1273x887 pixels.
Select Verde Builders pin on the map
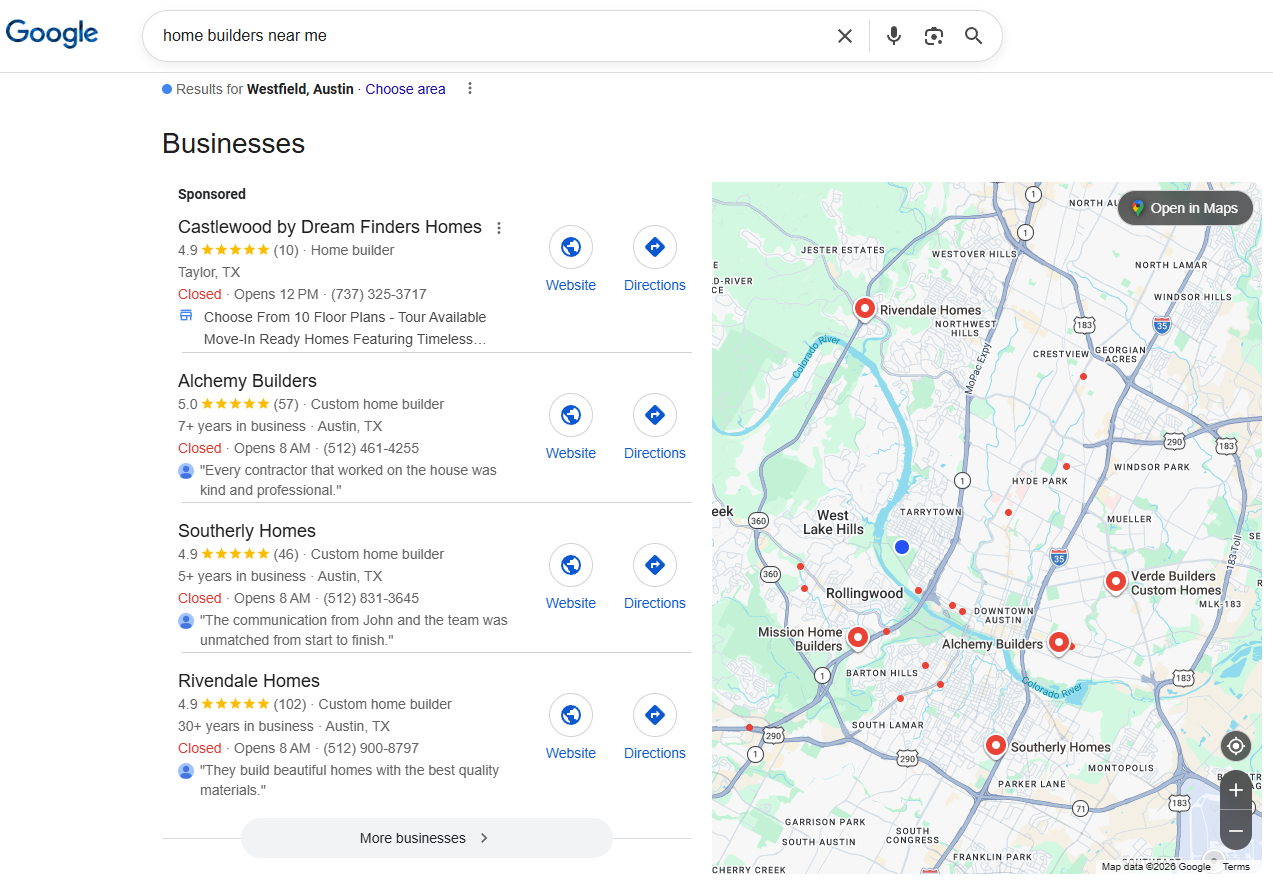1116,581
